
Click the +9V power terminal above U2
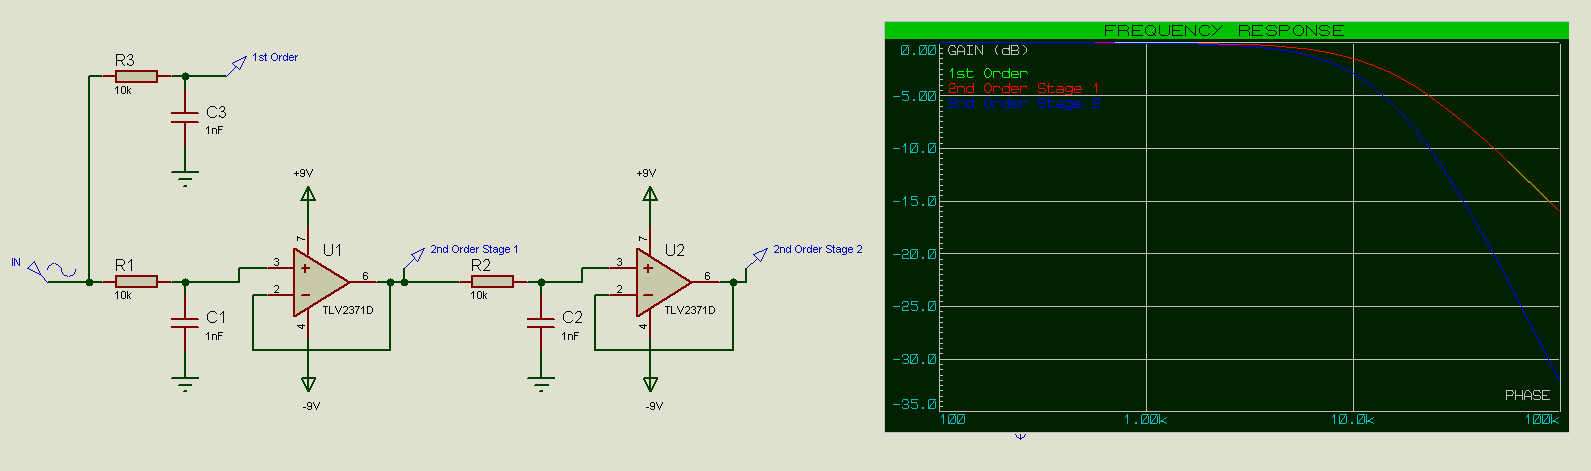[x=651, y=193]
